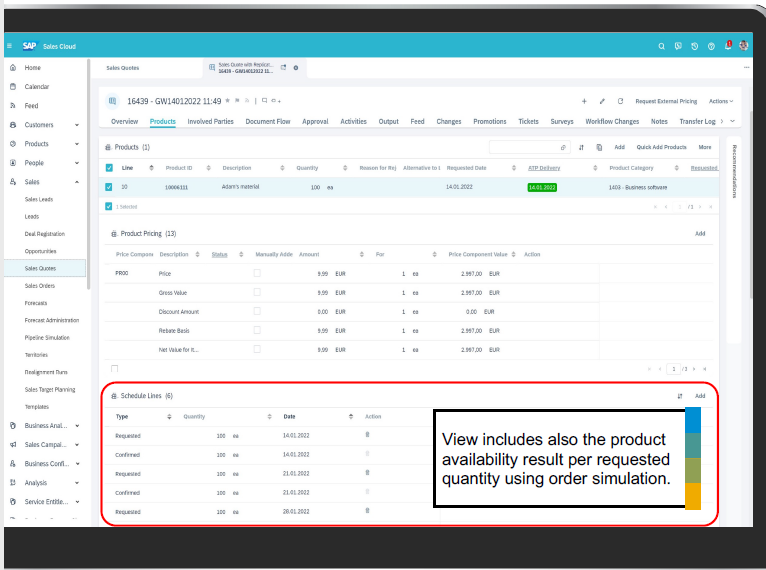The height and width of the screenshot is (570, 766).
Task: Check Manually Added box for Net Value row
Action: click(257, 349)
